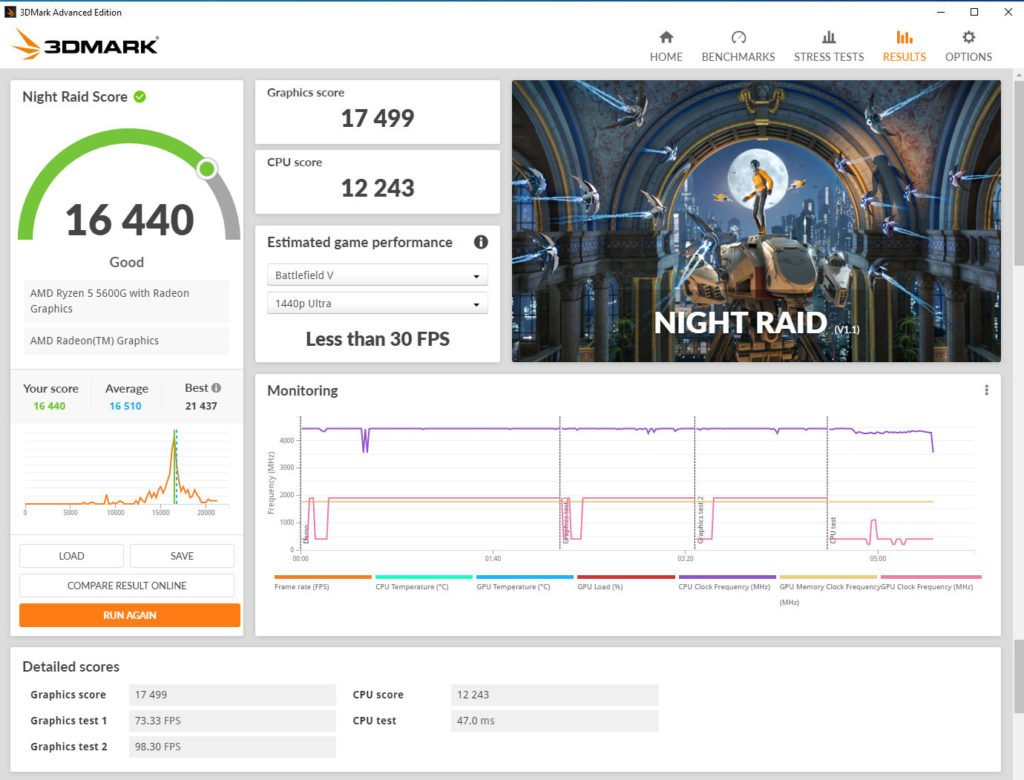Click the Benchmarks gauge icon
1024x780 pixels.
pyautogui.click(x=738, y=38)
